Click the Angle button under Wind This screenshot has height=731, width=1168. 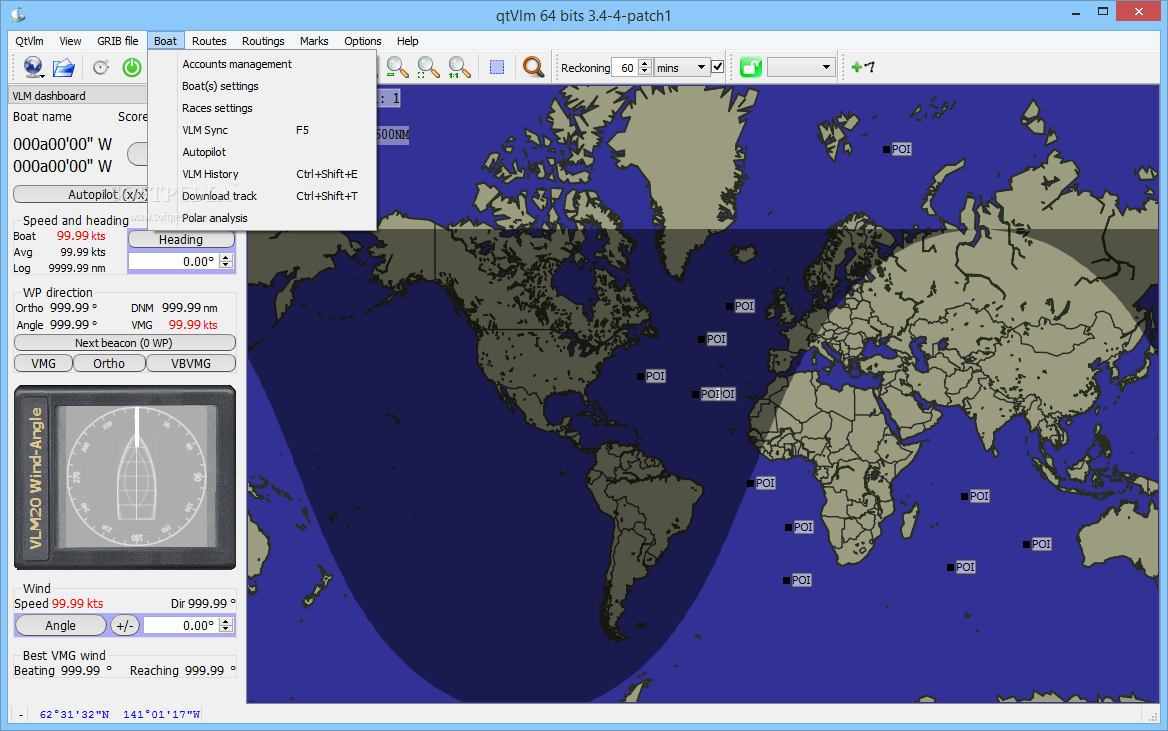coord(60,626)
